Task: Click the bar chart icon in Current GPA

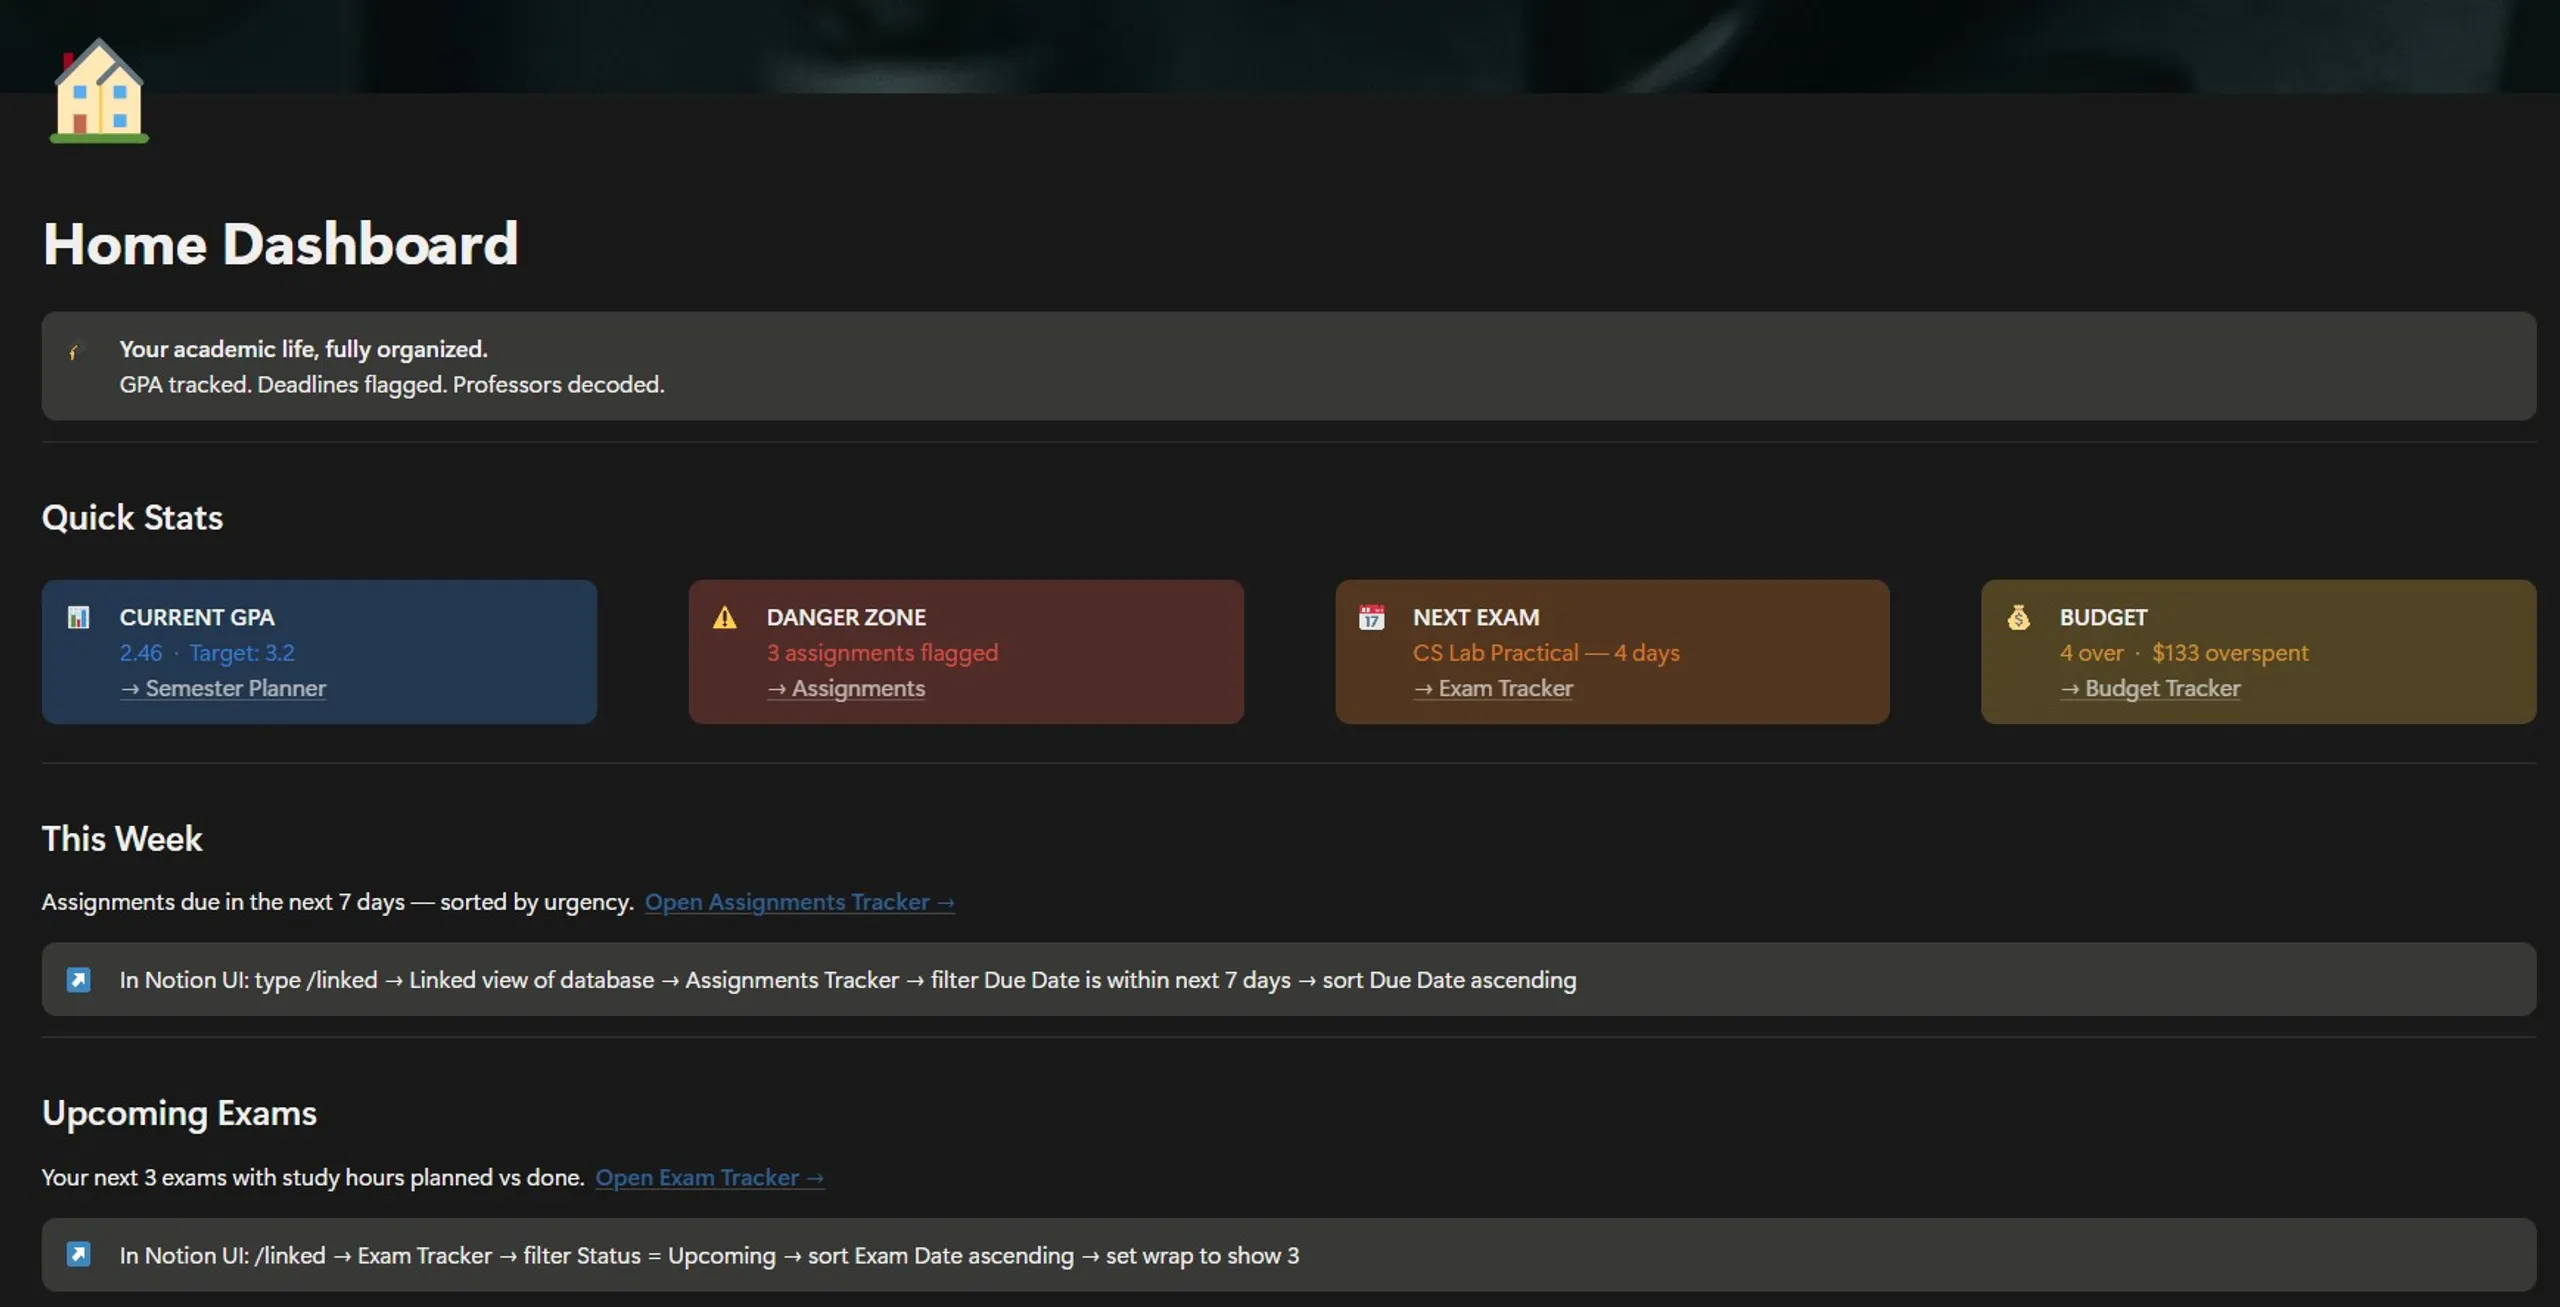Action: (x=78, y=617)
